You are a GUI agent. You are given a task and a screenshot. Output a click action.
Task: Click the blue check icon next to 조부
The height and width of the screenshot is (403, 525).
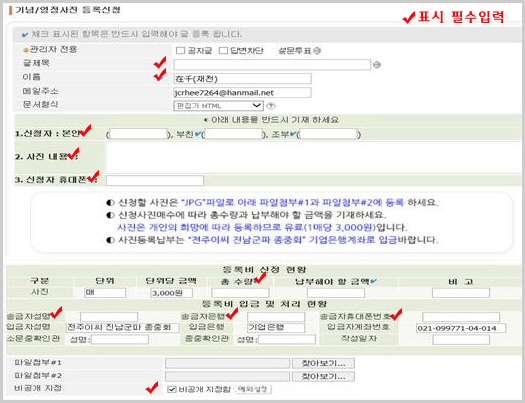[x=293, y=134]
